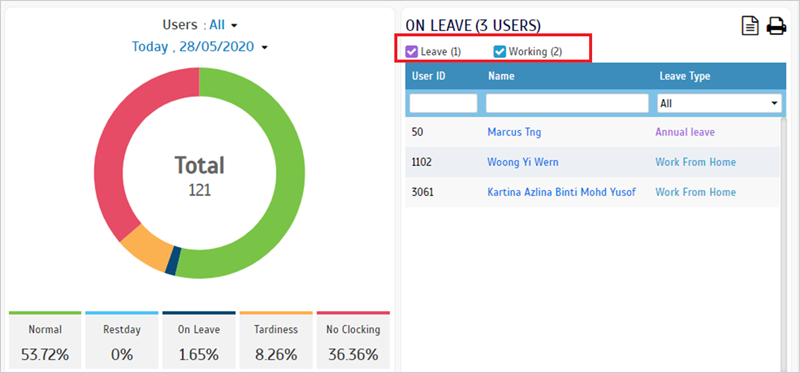Viewport: 800px width, 373px height.
Task: Select the No Clocking 36.36% tile
Action: click(x=353, y=340)
